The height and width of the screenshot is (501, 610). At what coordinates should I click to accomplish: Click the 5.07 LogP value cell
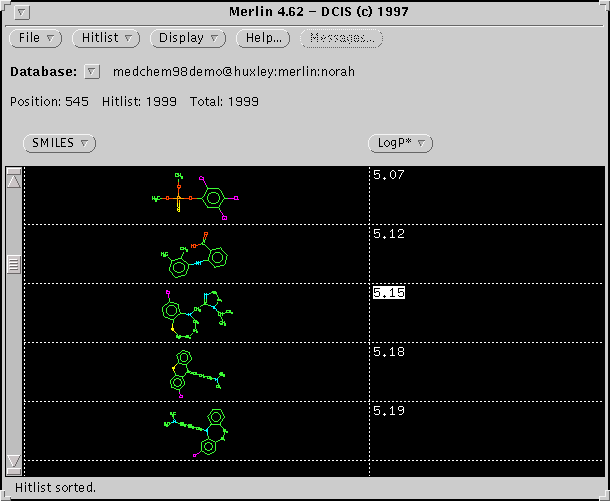click(x=385, y=175)
